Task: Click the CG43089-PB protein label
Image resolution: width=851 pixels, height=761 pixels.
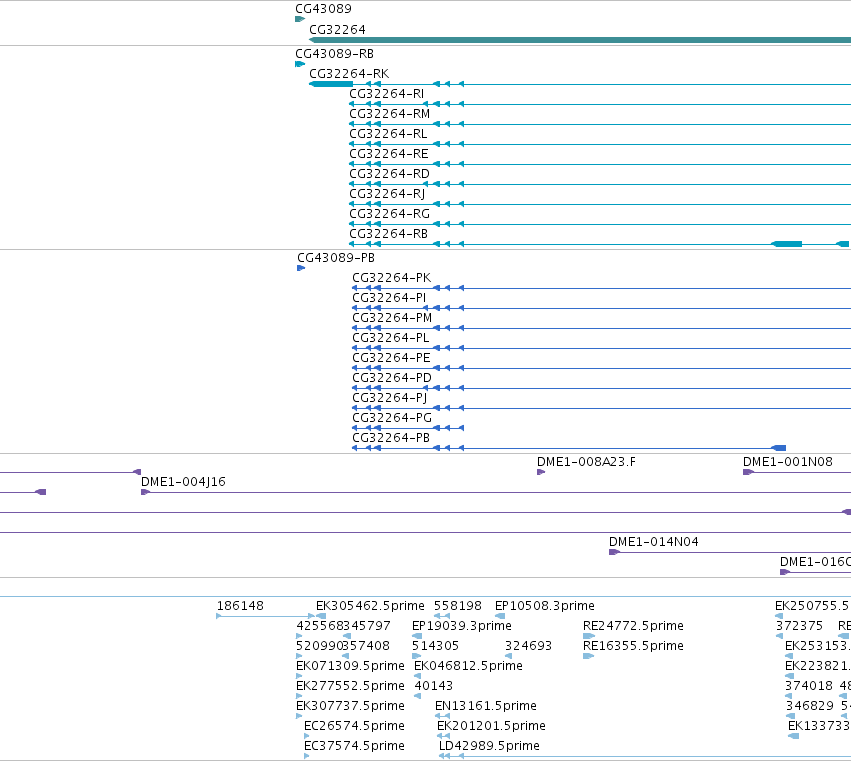Action: pyautogui.click(x=336, y=258)
